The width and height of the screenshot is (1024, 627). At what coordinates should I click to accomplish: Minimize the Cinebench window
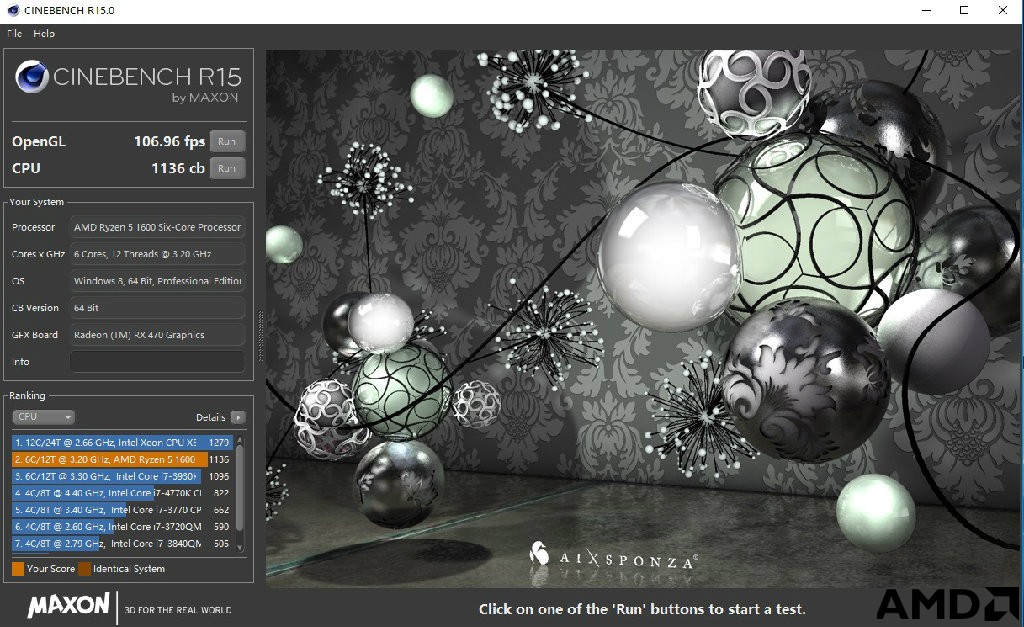click(x=926, y=10)
